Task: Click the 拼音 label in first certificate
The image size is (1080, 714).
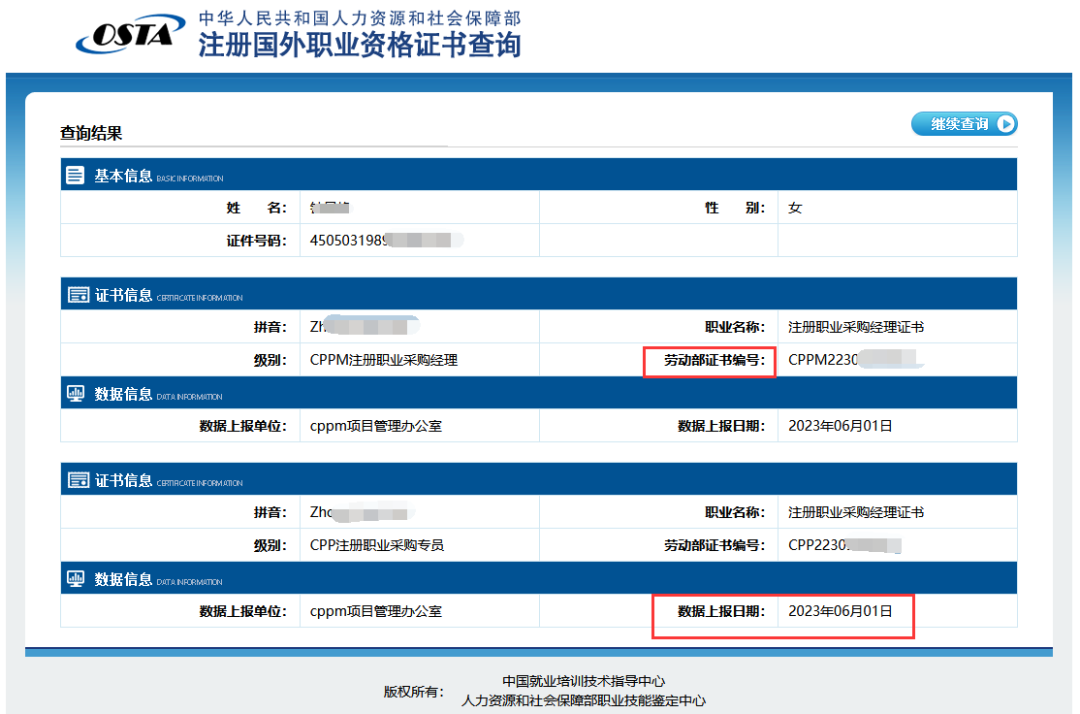Action: pos(270,327)
